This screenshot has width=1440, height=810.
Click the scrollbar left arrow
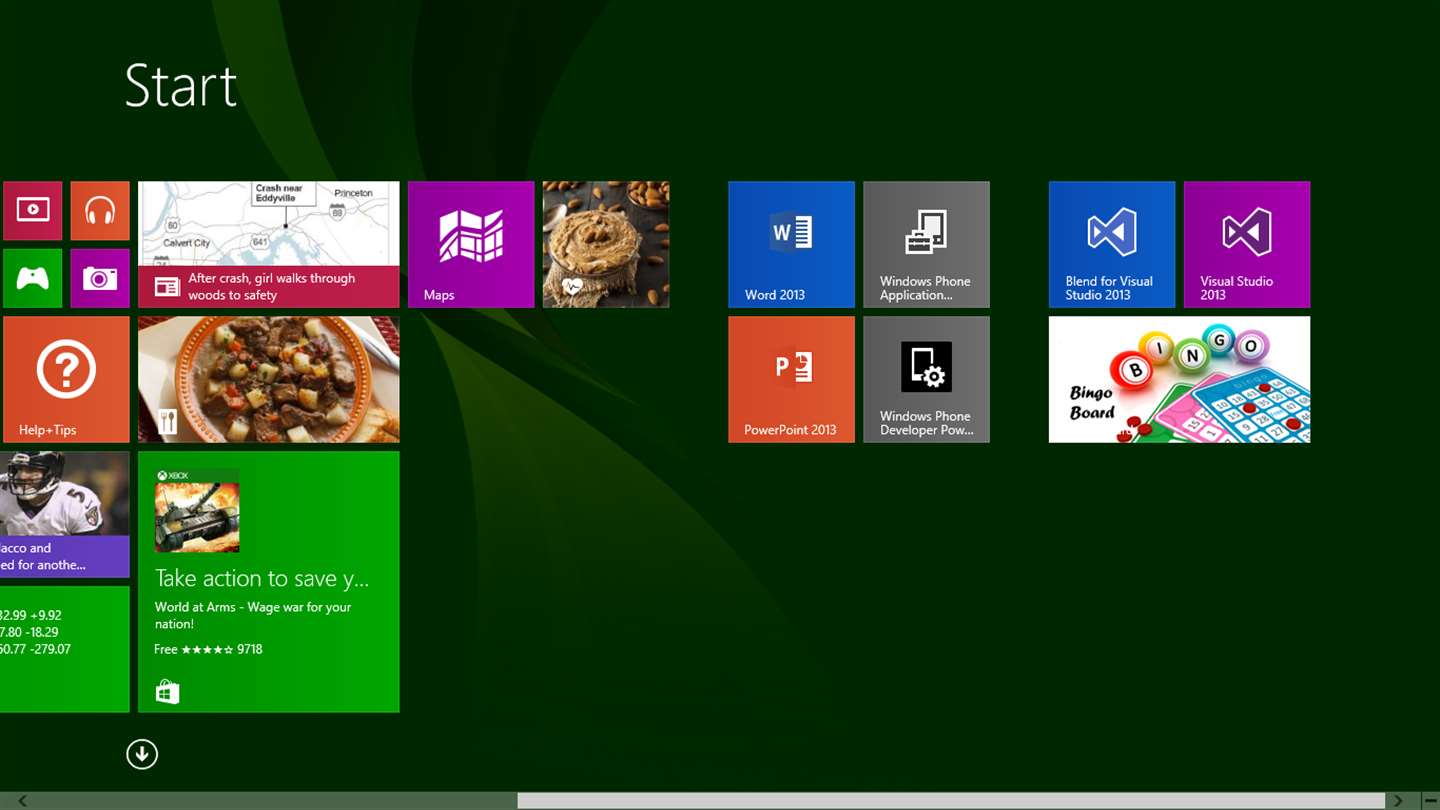point(22,801)
